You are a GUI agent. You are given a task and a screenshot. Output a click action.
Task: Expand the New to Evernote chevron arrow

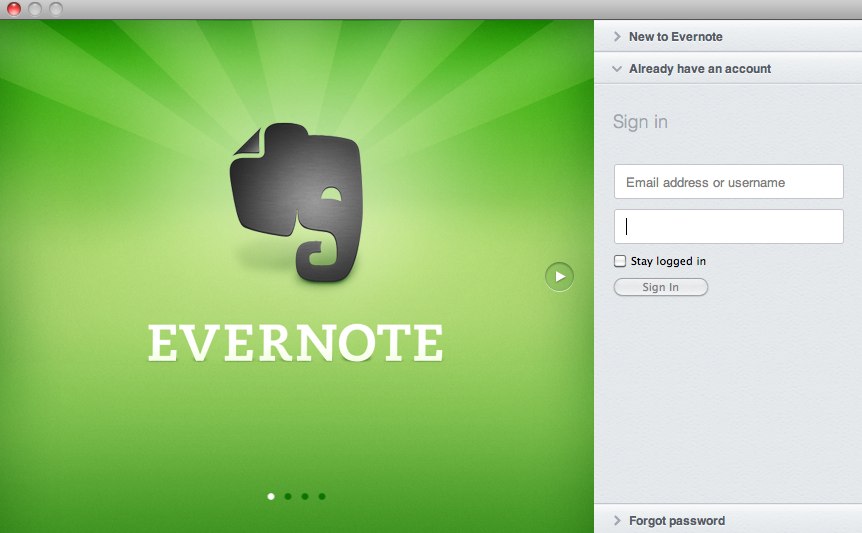point(617,37)
